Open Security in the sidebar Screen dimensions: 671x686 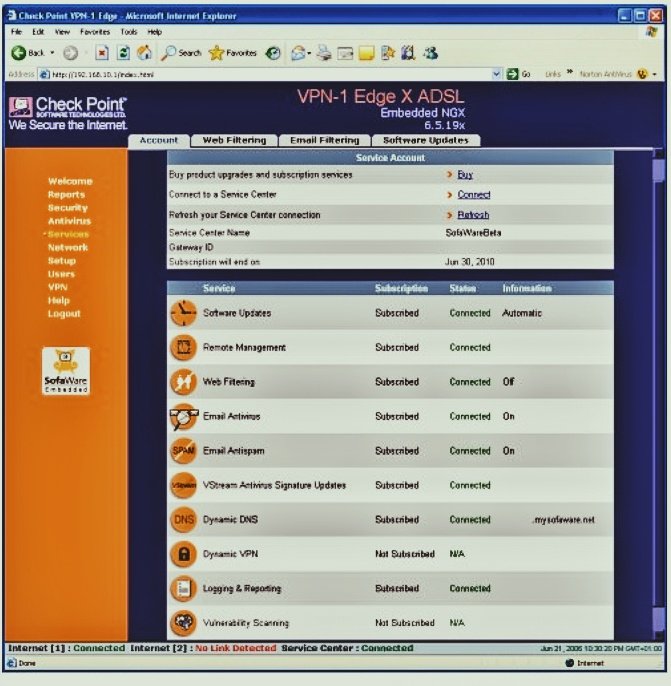point(68,208)
